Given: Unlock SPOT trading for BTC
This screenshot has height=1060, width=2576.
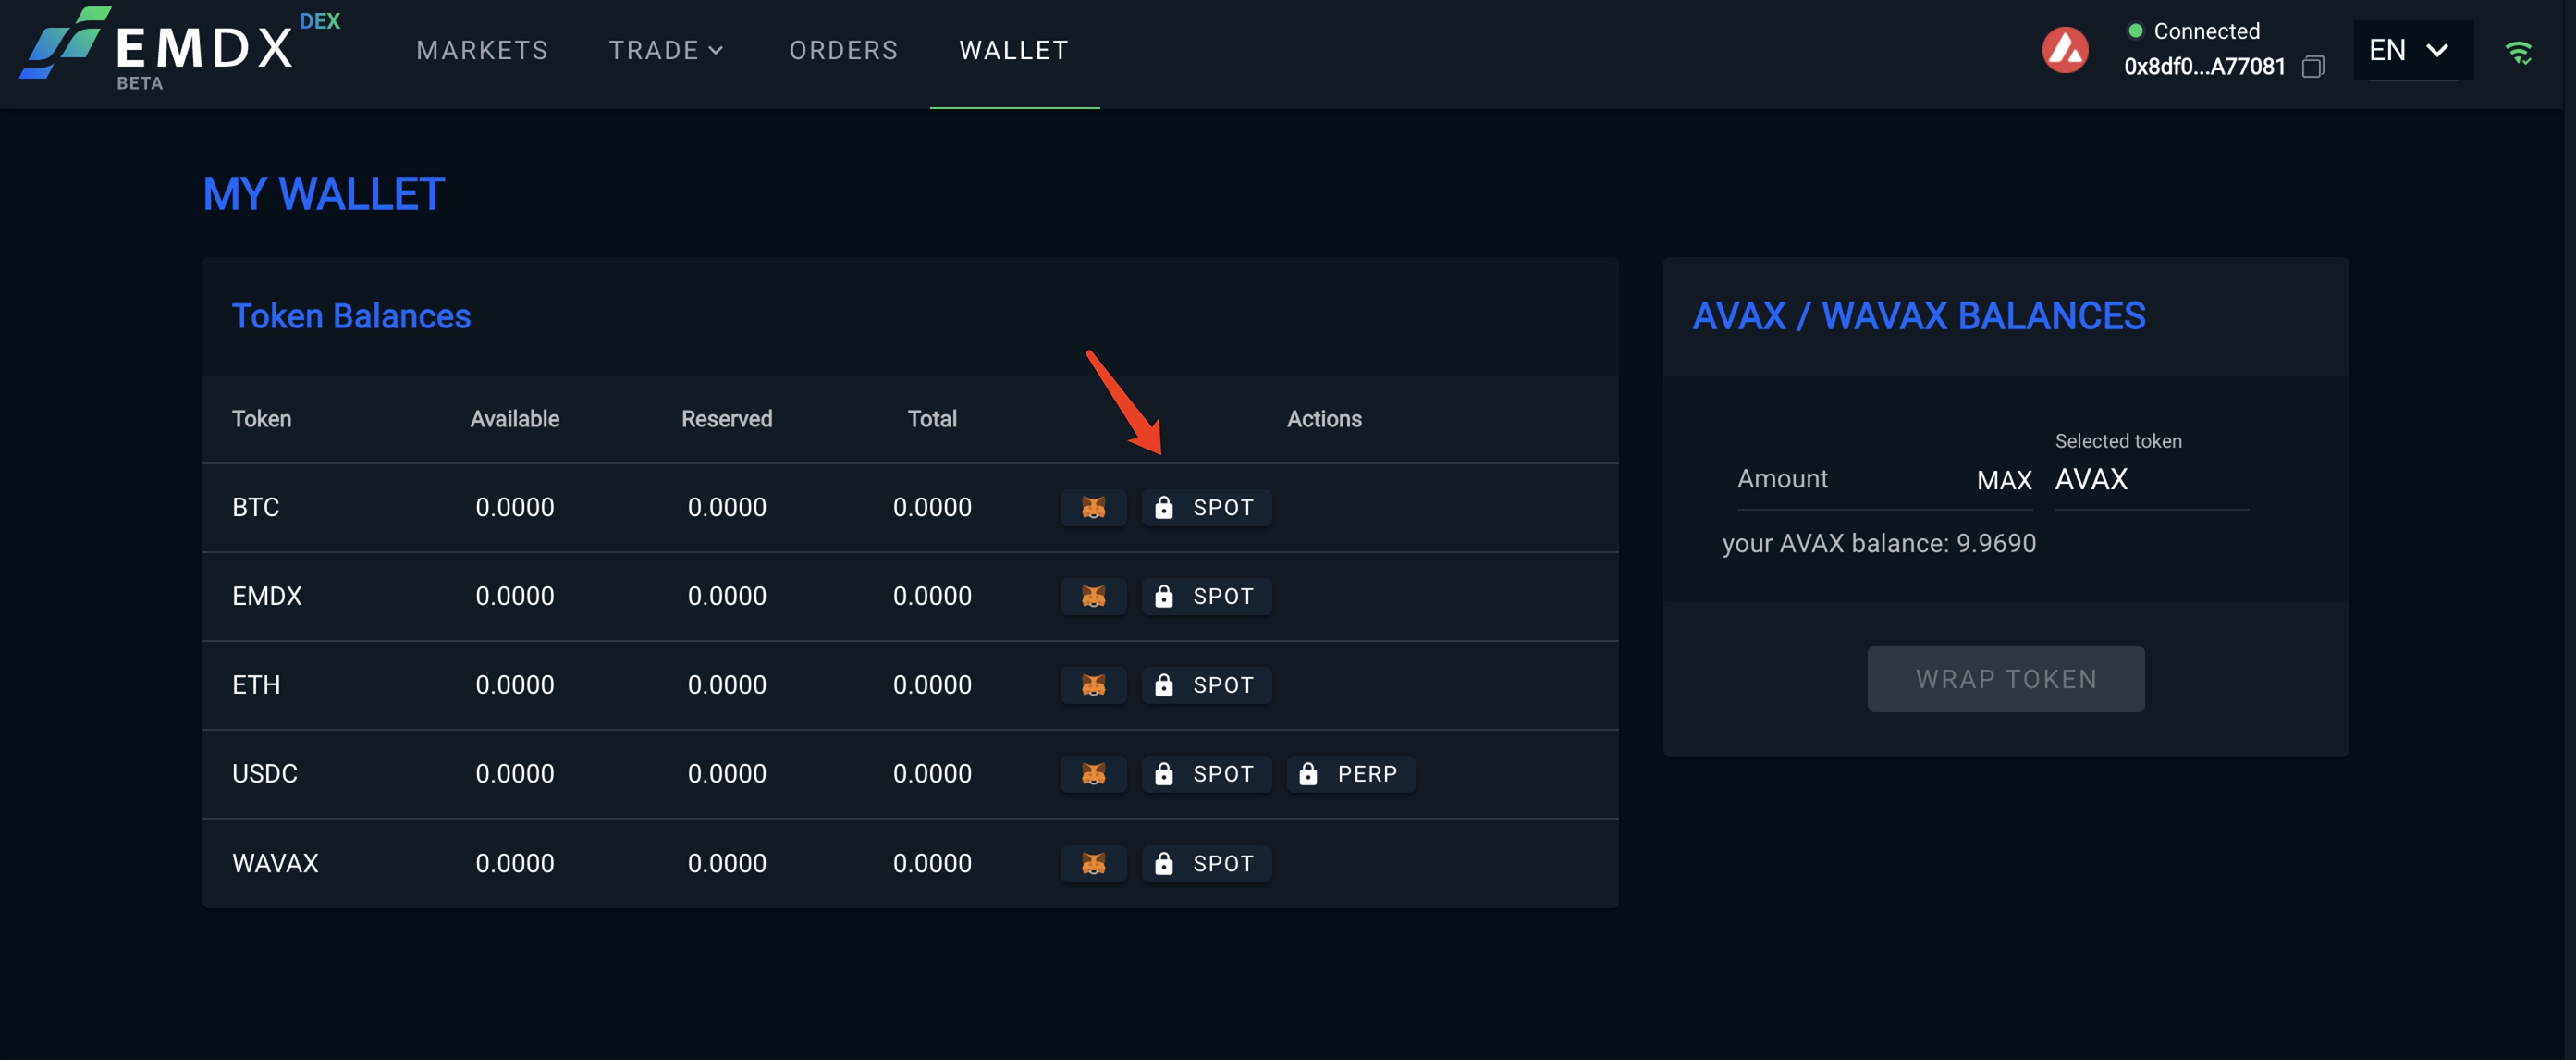Looking at the screenshot, I should [1207, 507].
